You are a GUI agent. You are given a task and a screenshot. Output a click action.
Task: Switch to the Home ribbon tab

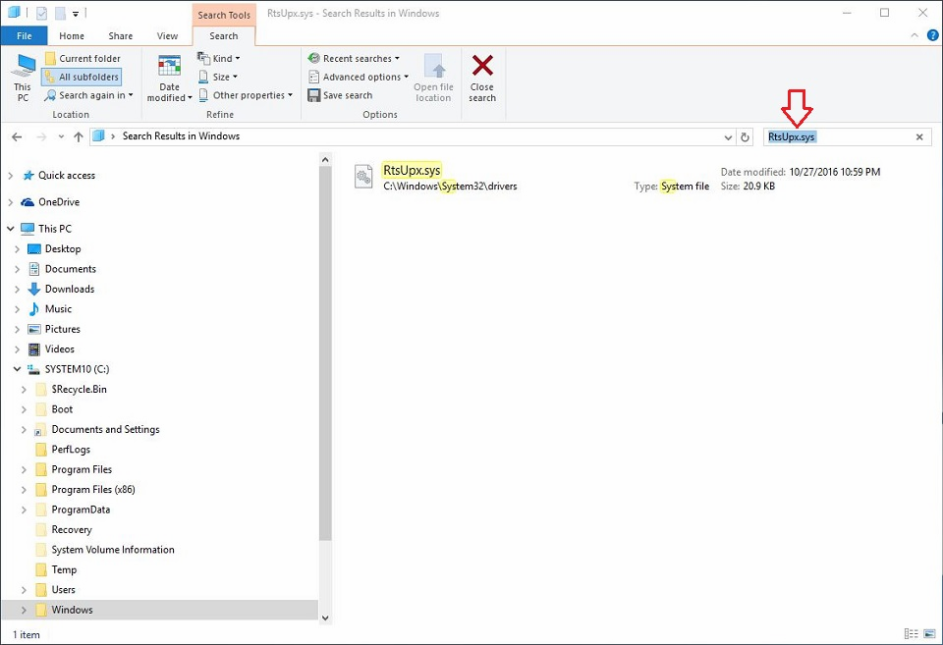tap(72, 36)
